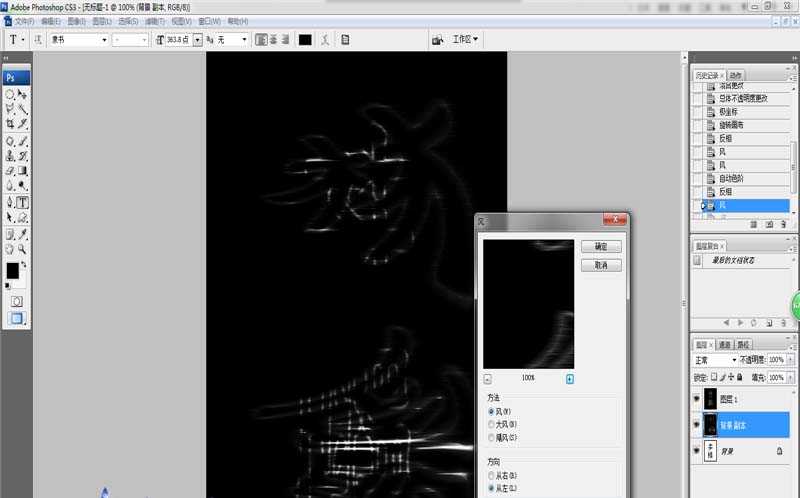
Task: Open the character palette icon in options bar
Action: coord(345,40)
